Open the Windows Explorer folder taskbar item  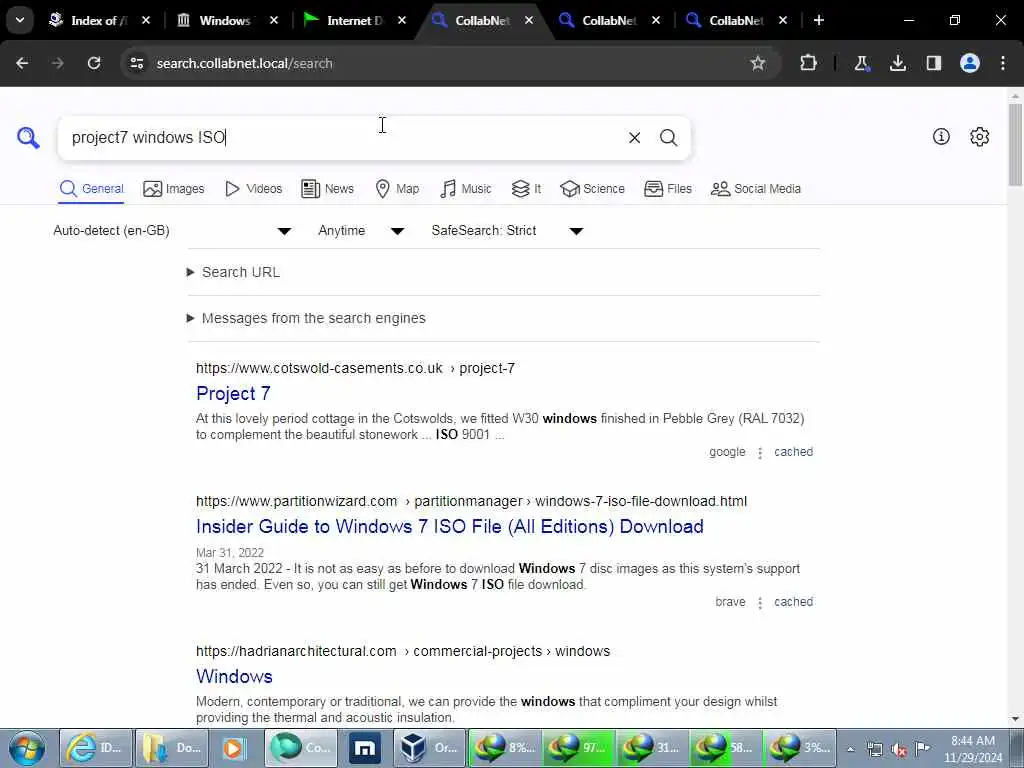click(170, 748)
